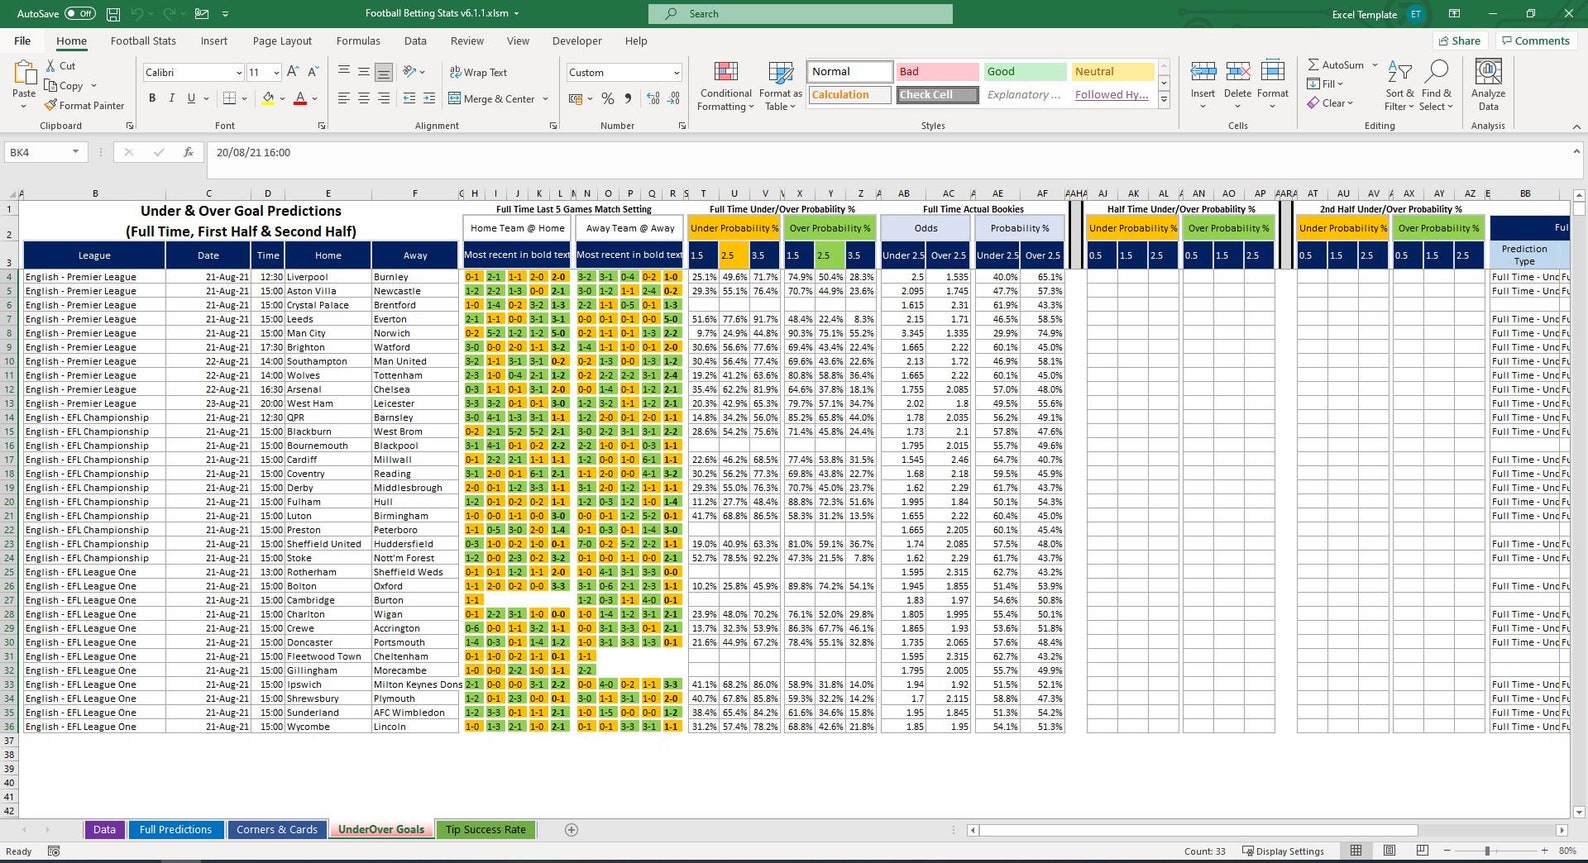Click the horizontal scrollbar at the bottom

click(1198, 830)
